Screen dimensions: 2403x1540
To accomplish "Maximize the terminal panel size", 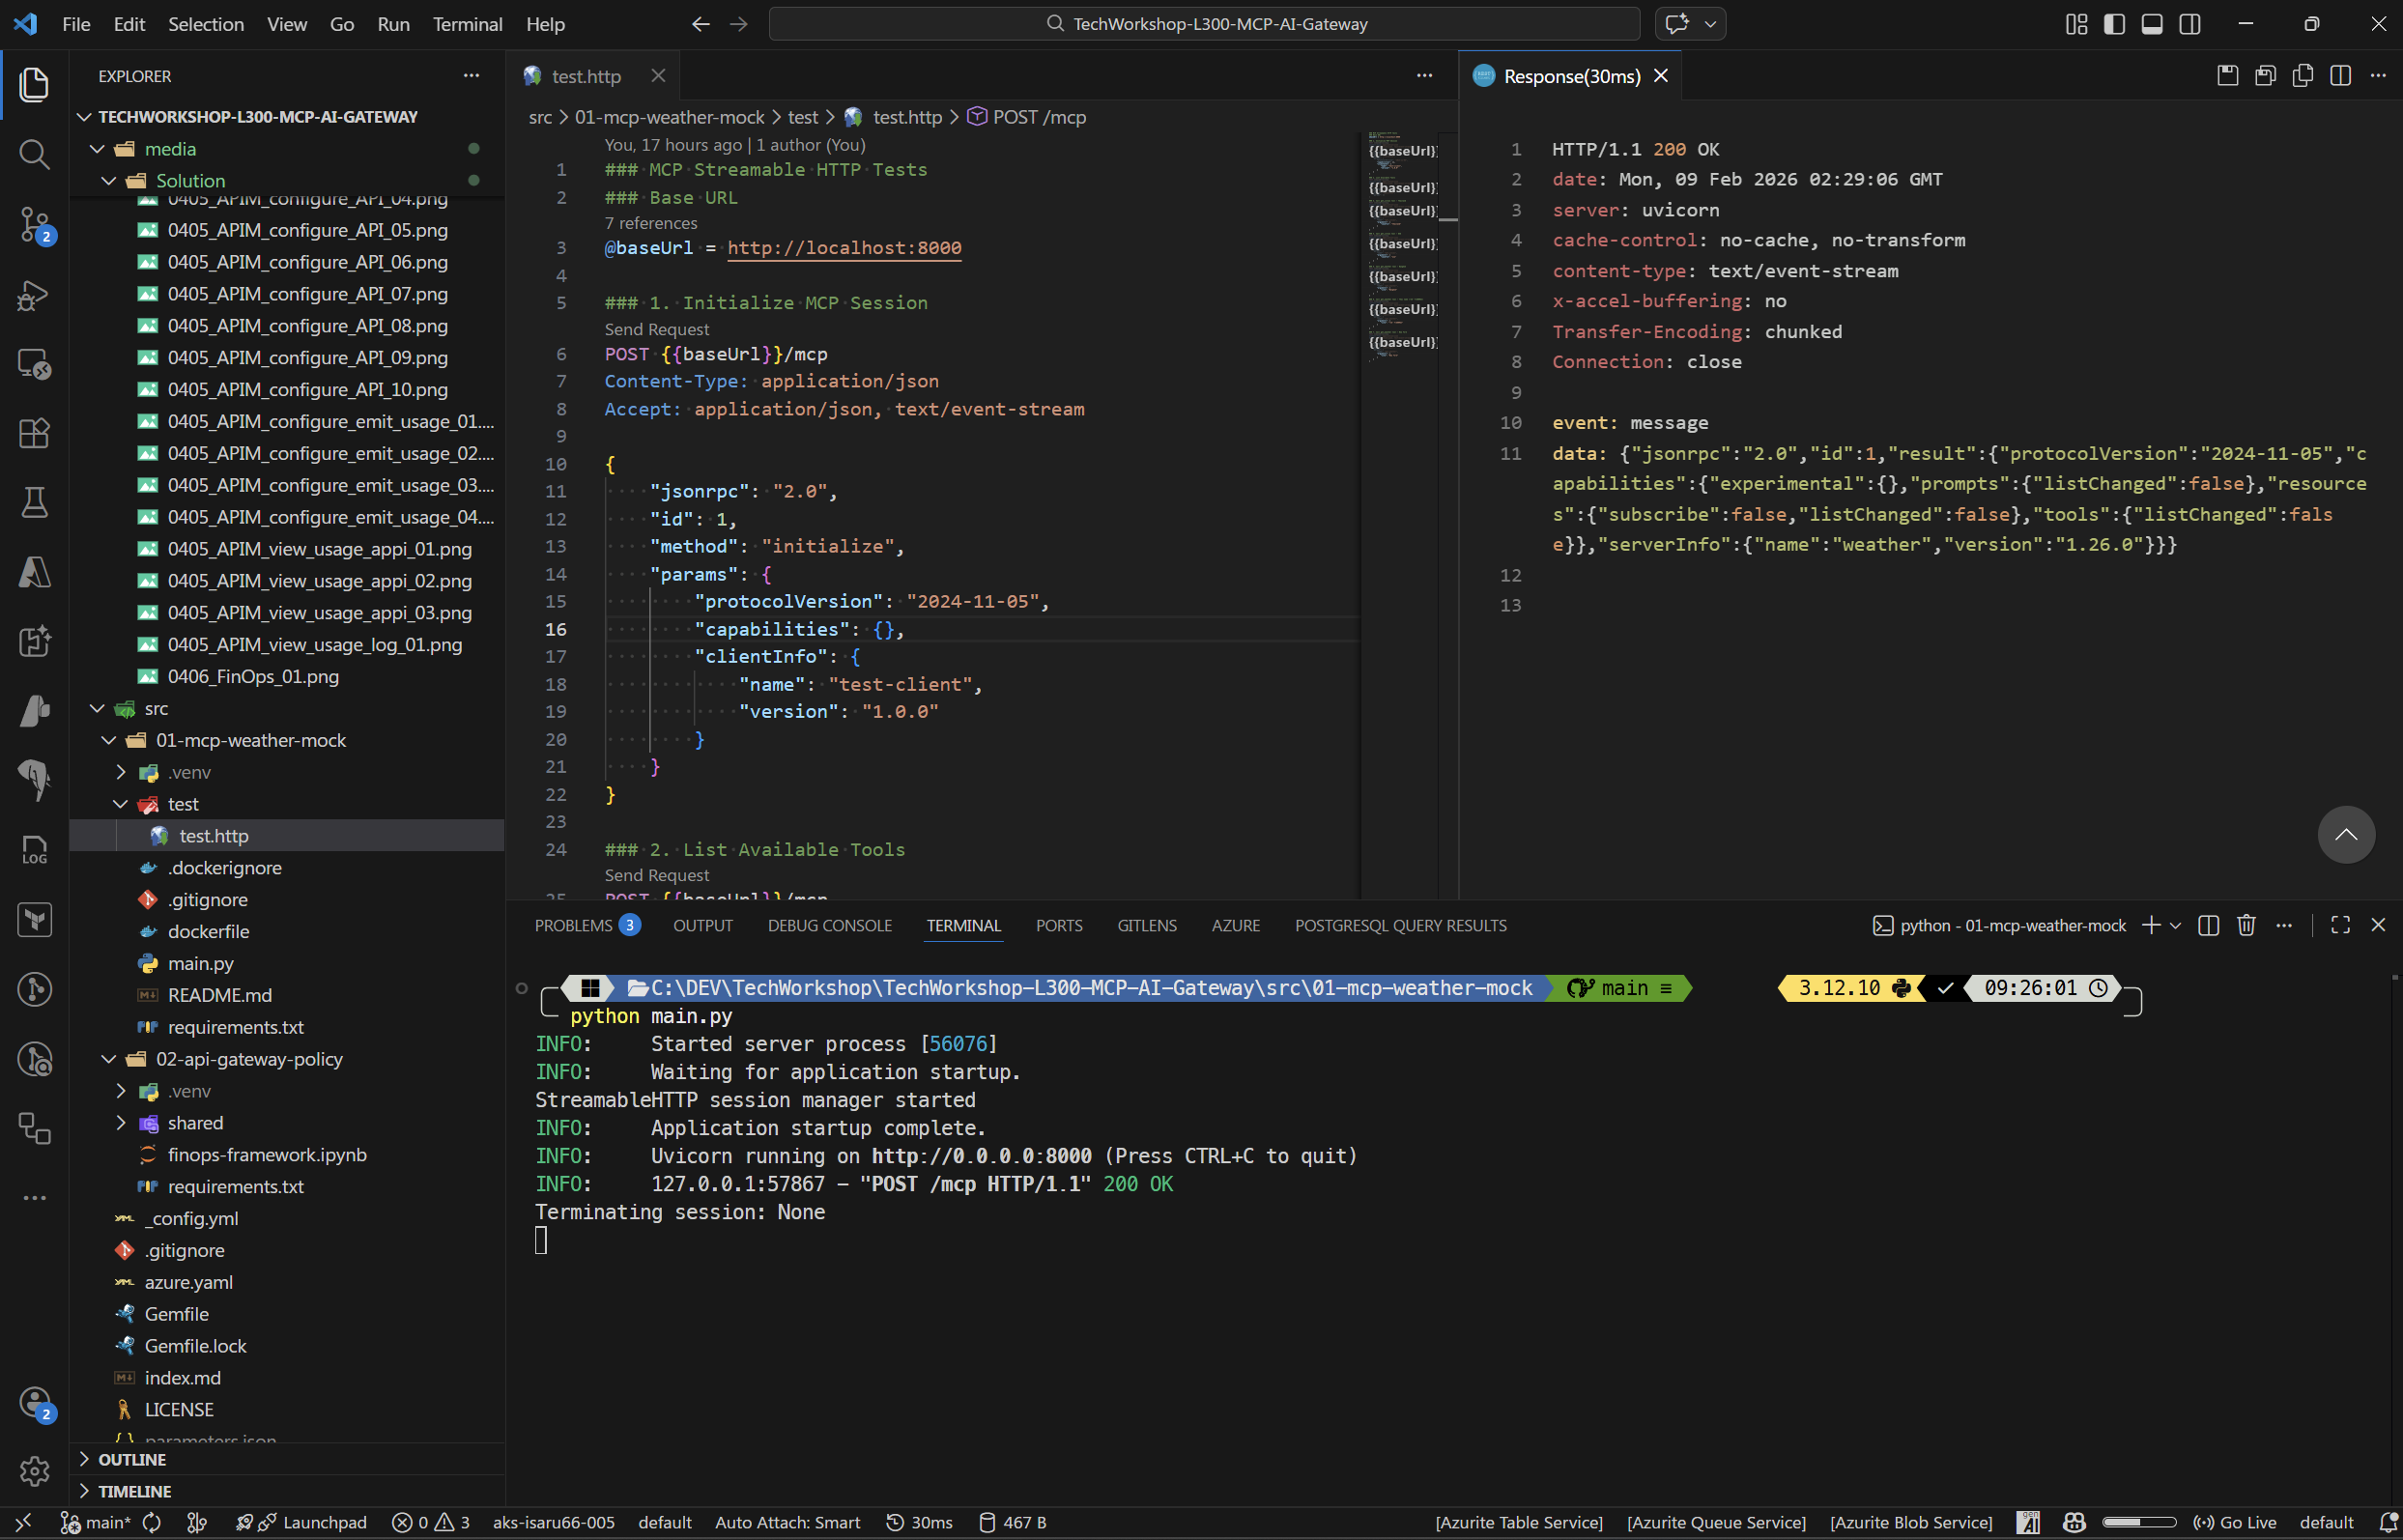I will [x=2340, y=925].
